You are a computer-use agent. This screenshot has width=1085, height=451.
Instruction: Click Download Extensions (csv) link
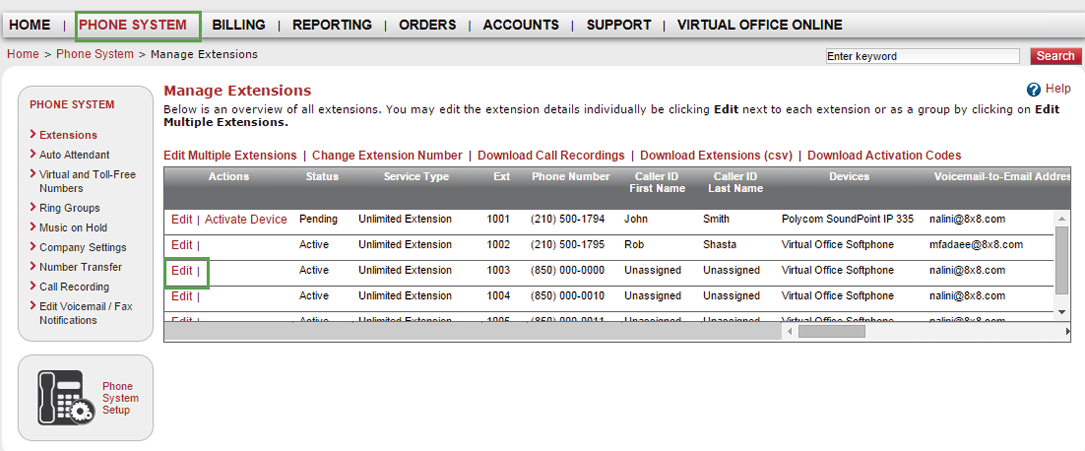coord(716,155)
